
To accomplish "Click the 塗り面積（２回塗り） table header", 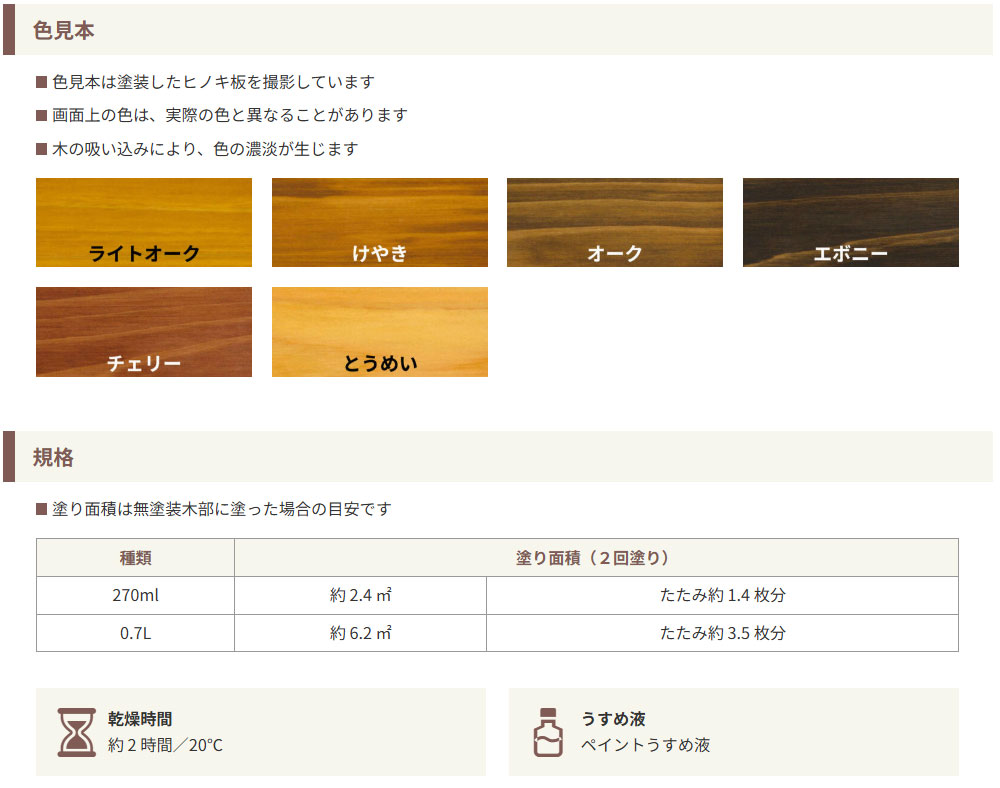I will pos(596,558).
